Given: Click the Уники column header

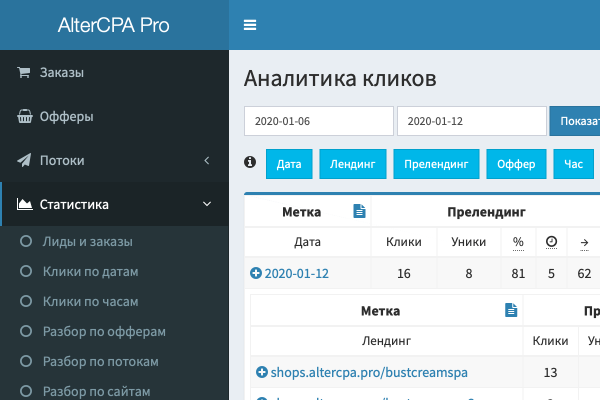Looking at the screenshot, I should [468, 242].
